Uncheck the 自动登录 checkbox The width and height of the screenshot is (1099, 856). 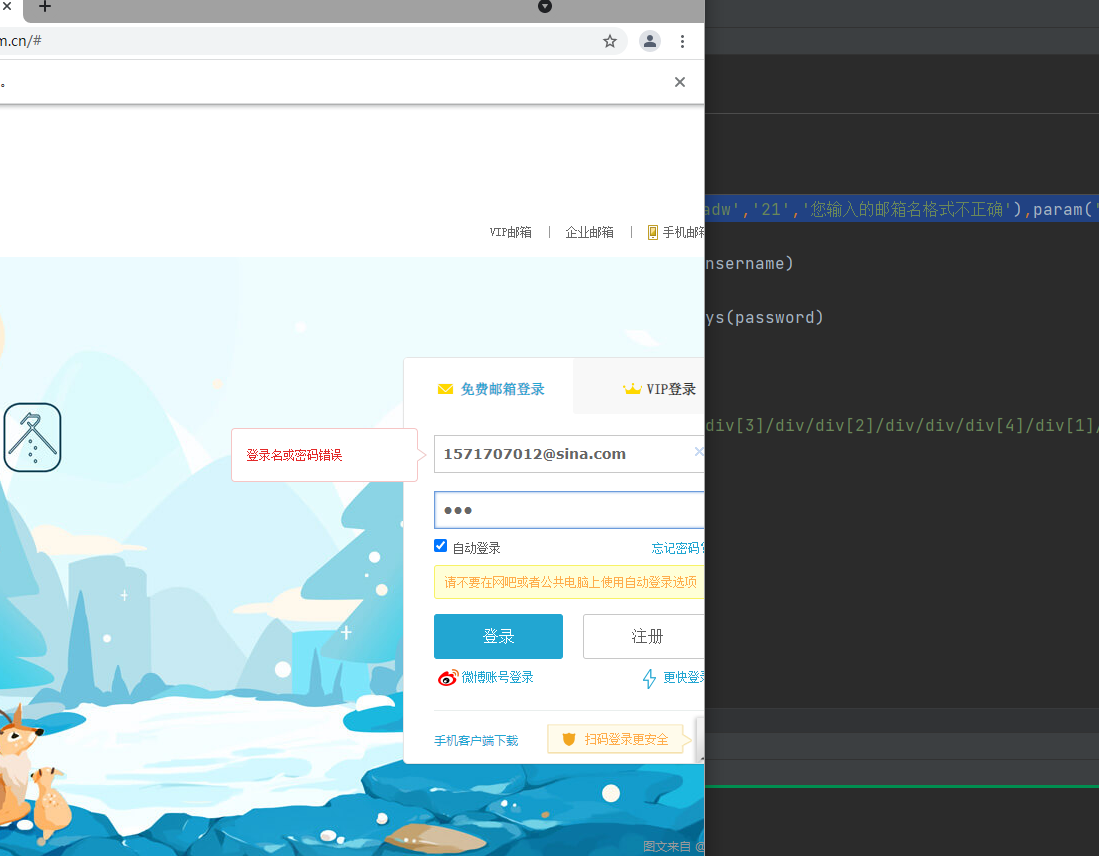click(441, 545)
